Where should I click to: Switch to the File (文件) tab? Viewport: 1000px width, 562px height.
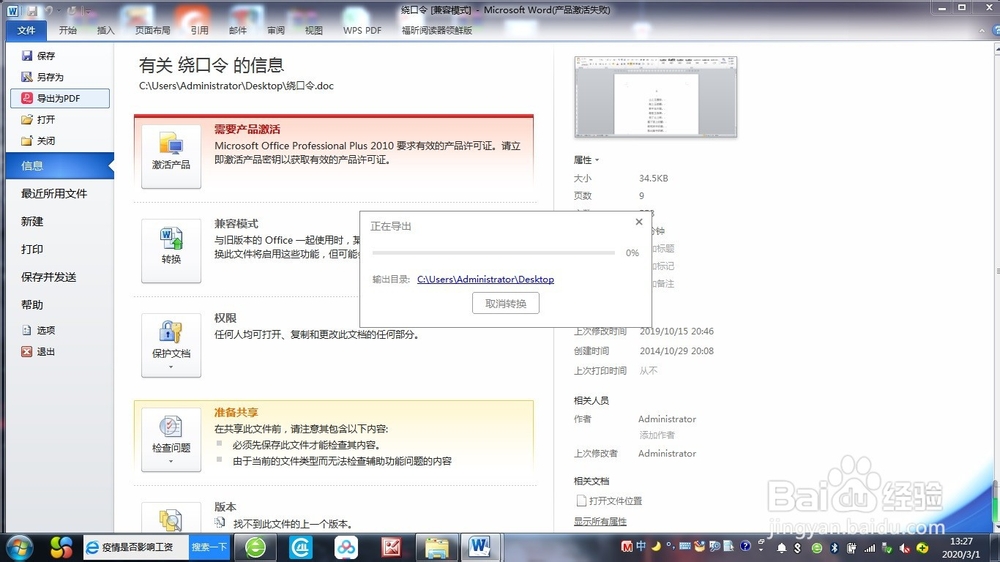click(26, 30)
